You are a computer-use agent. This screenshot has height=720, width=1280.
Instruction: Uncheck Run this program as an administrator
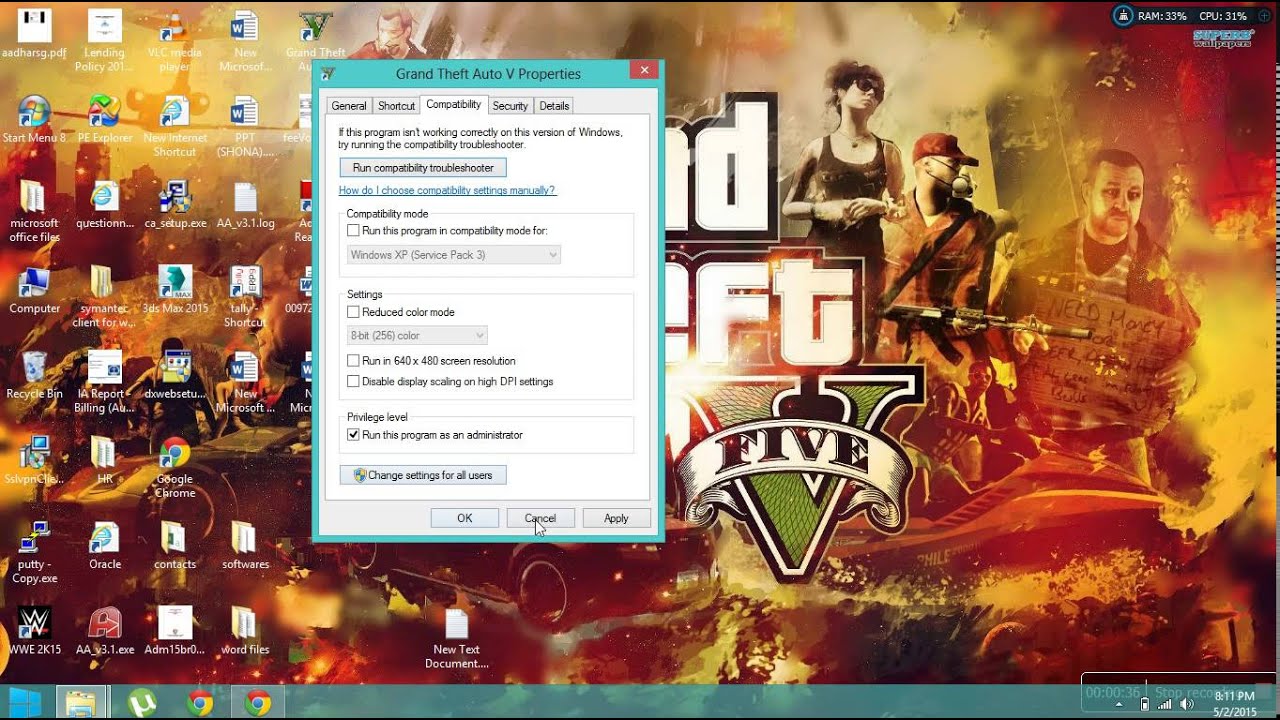click(353, 435)
